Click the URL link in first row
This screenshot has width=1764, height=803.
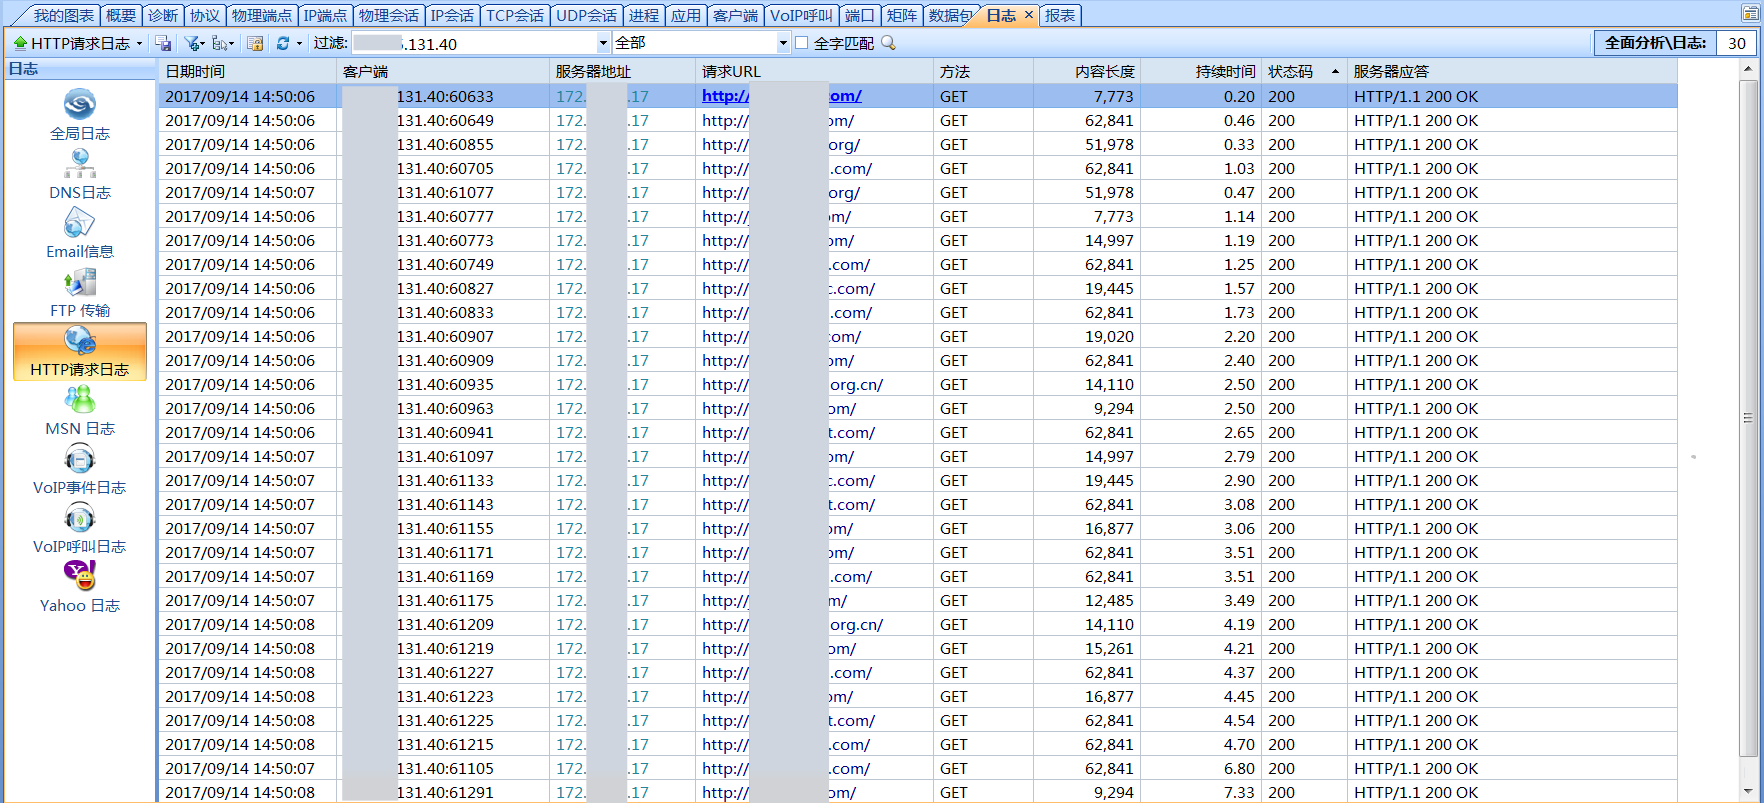tap(724, 96)
